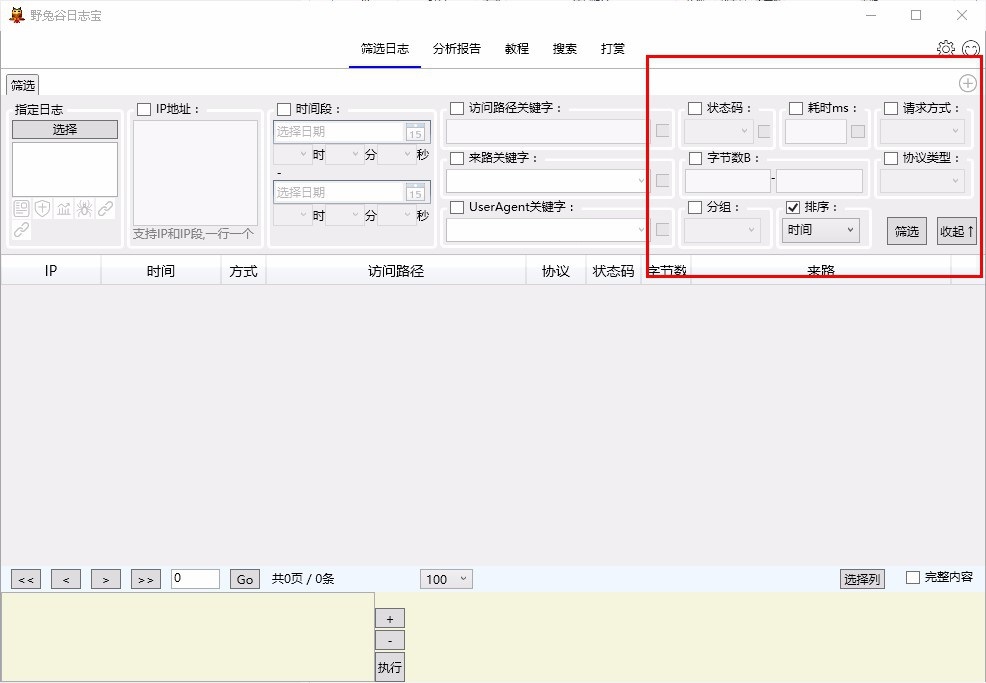This screenshot has width=986, height=683.
Task: Open the 打赏 tab
Action: point(612,48)
